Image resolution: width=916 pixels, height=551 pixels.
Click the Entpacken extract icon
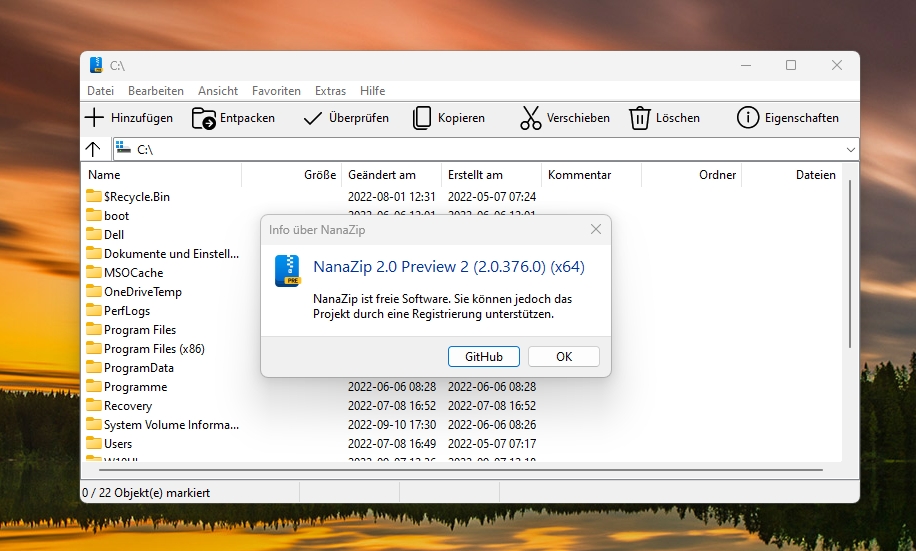(x=203, y=118)
